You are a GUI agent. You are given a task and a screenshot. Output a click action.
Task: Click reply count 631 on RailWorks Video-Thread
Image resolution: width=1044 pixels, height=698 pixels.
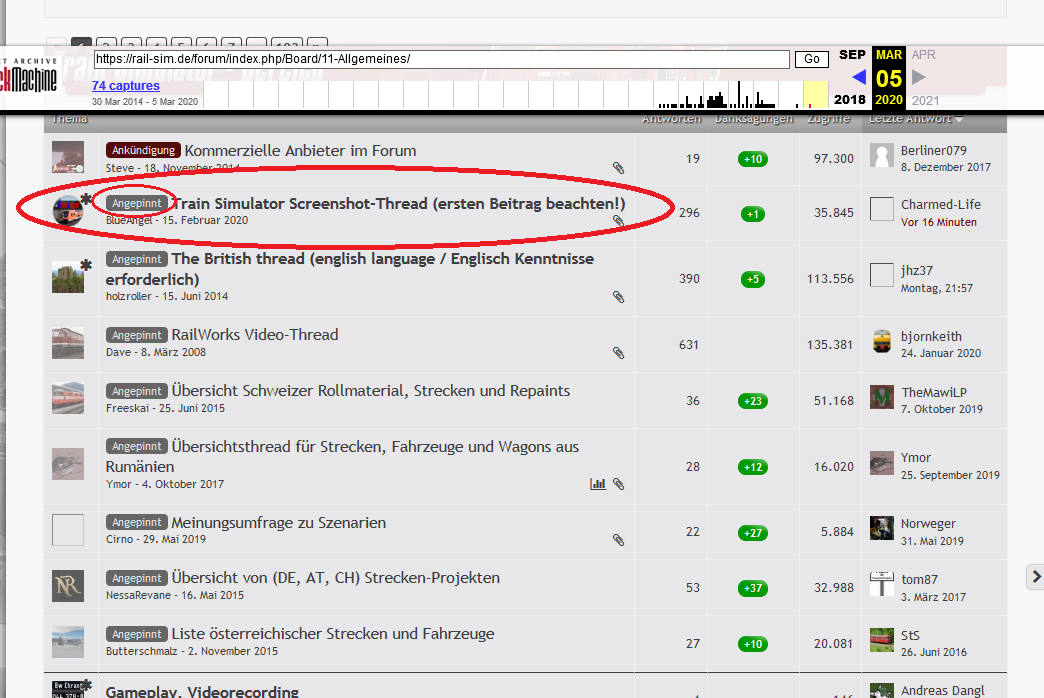(688, 345)
